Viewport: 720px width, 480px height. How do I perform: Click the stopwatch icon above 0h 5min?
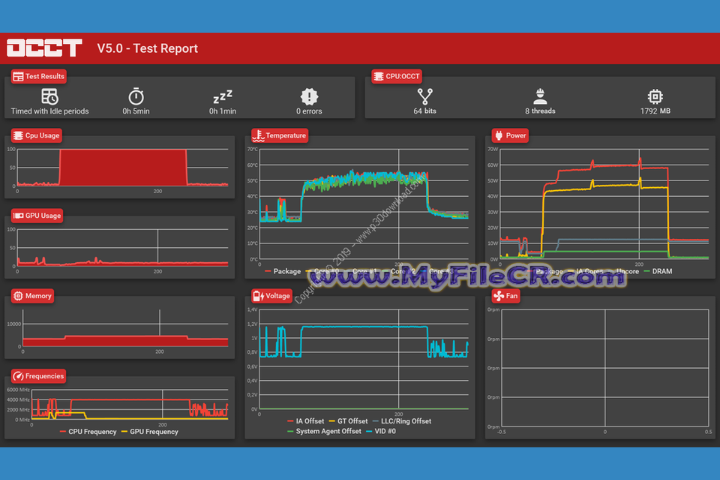click(136, 96)
